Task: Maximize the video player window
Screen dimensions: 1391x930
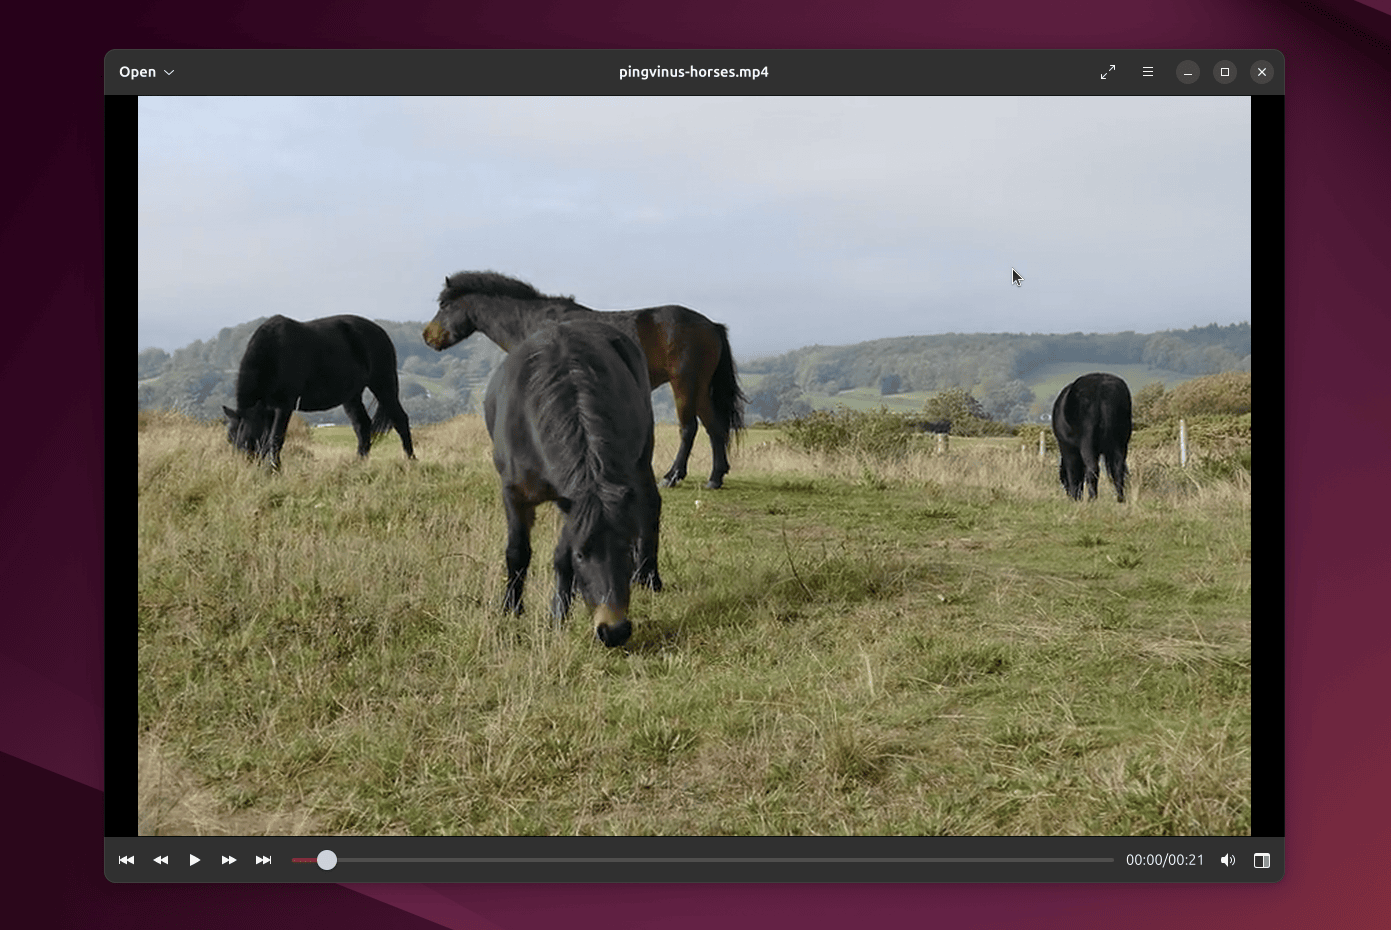Action: click(1225, 72)
